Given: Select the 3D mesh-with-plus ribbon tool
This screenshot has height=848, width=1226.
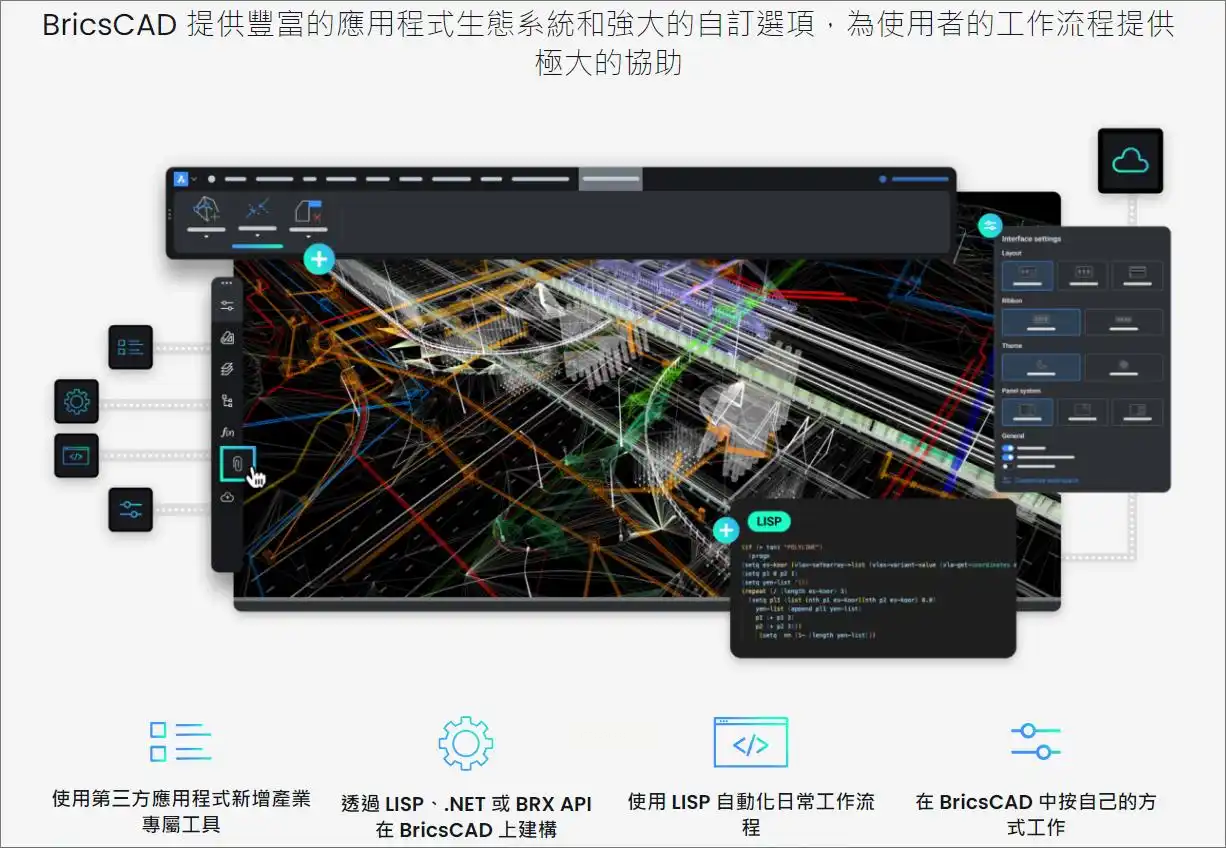Looking at the screenshot, I should 207,209.
